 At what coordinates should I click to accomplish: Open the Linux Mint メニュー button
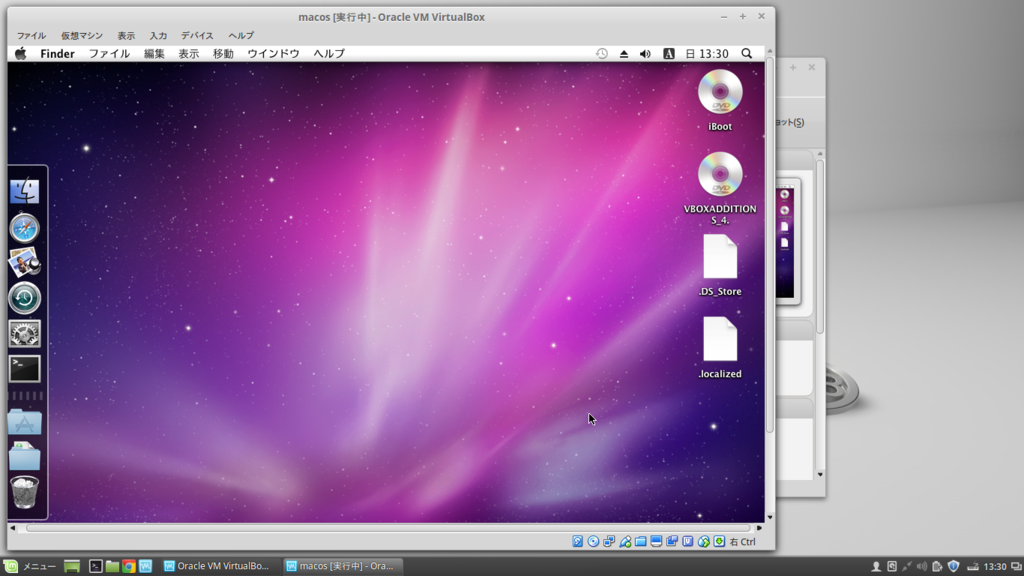tap(30, 566)
